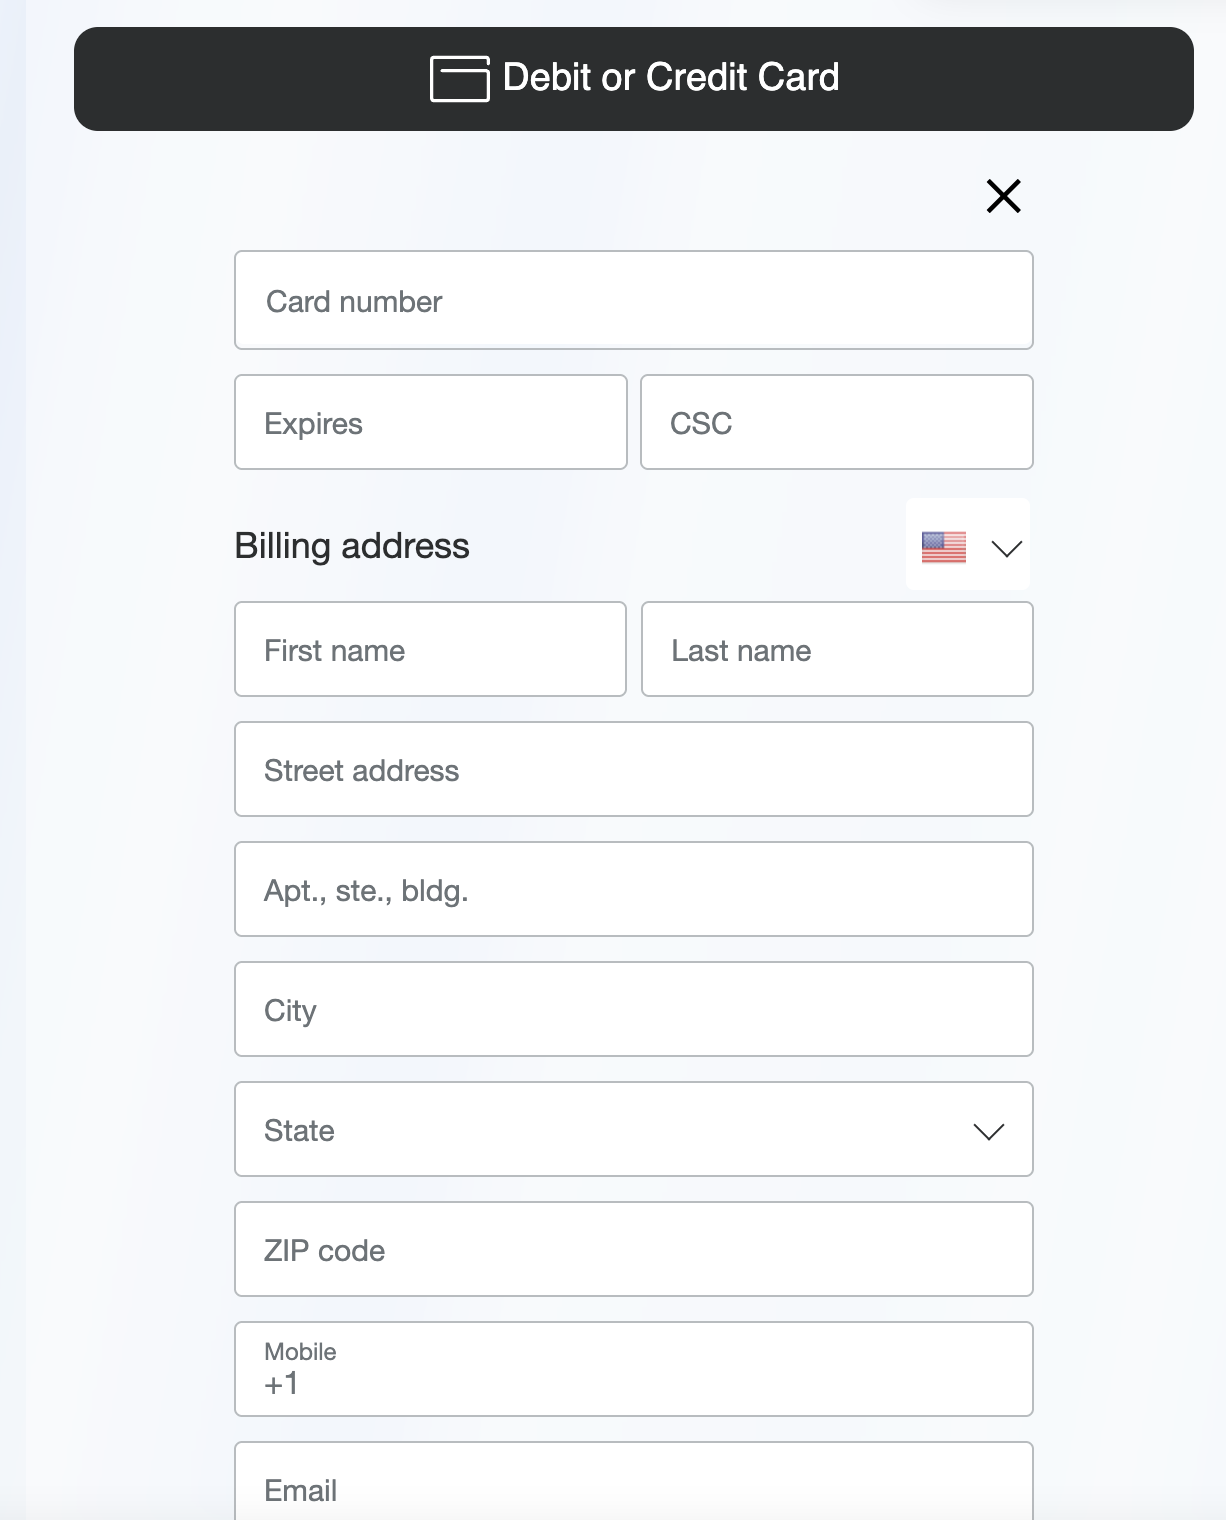The image size is (1226, 1520).
Task: Click the Mobile phone number field
Action: 634,1369
